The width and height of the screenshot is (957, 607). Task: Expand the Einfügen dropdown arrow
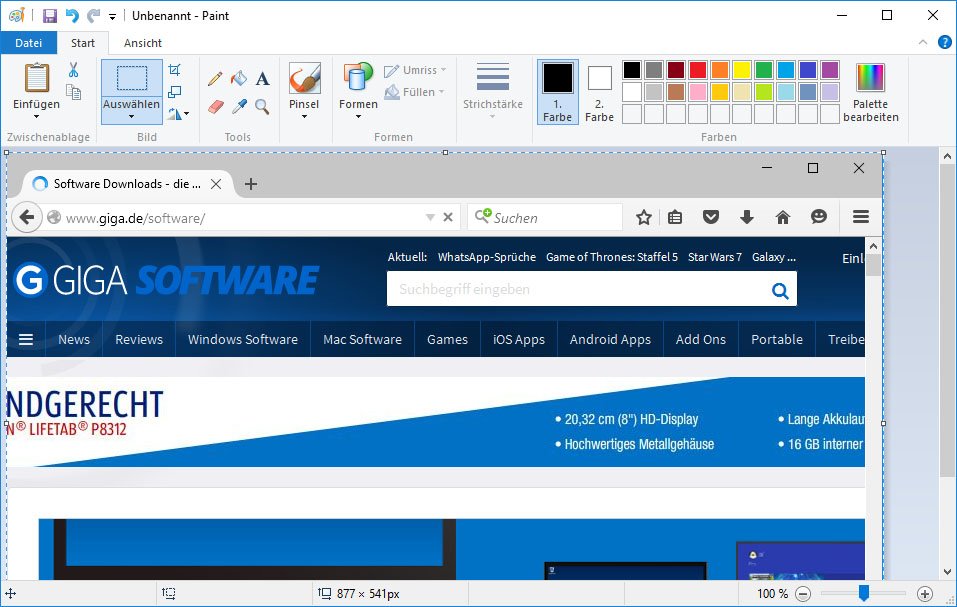pos(37,117)
